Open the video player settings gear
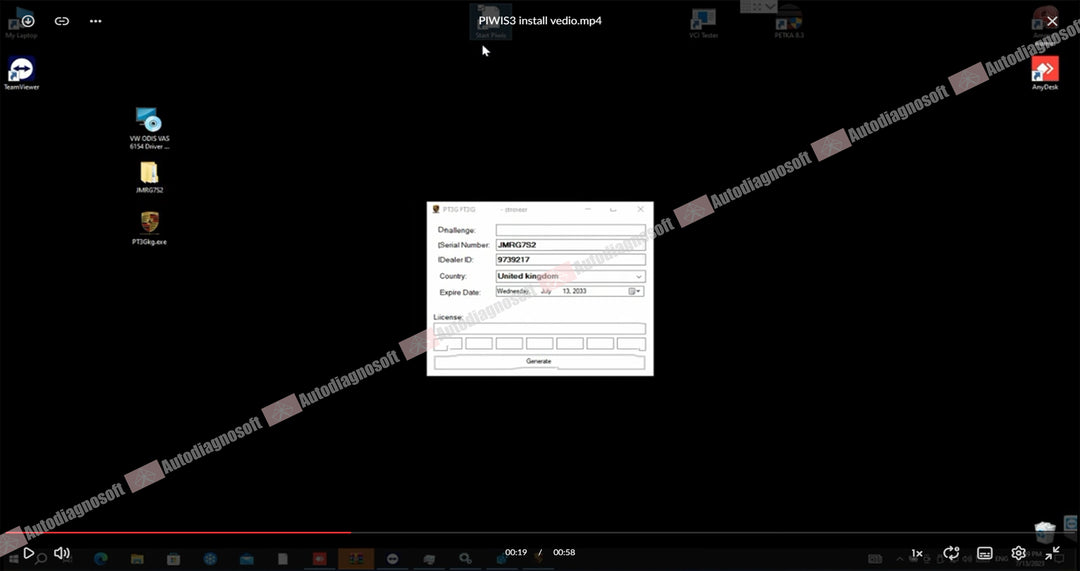 tap(1019, 553)
